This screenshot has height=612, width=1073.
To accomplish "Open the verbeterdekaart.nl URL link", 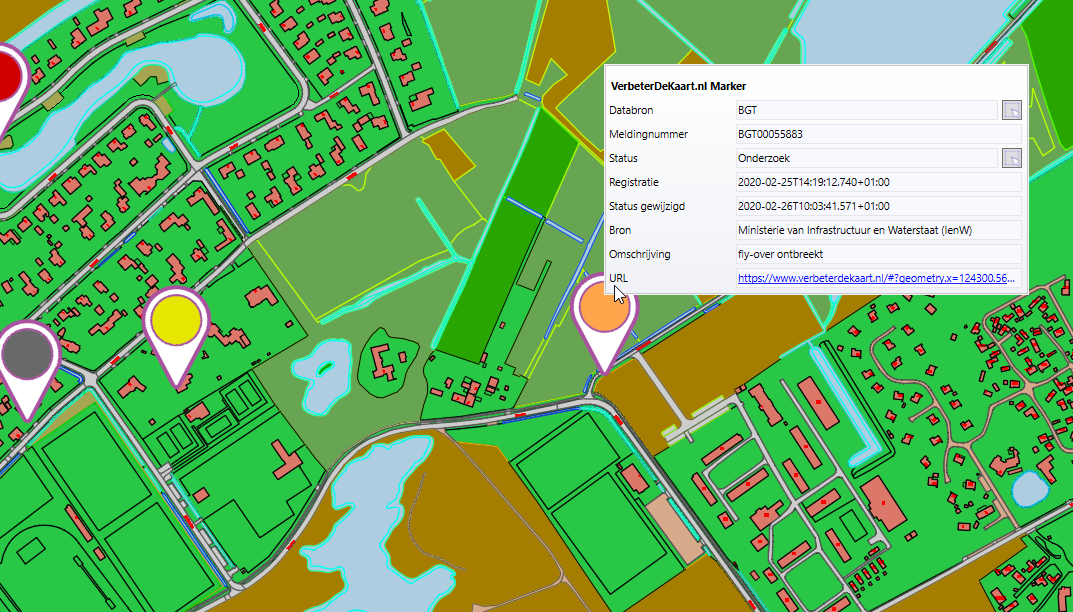I will pyautogui.click(x=876, y=278).
